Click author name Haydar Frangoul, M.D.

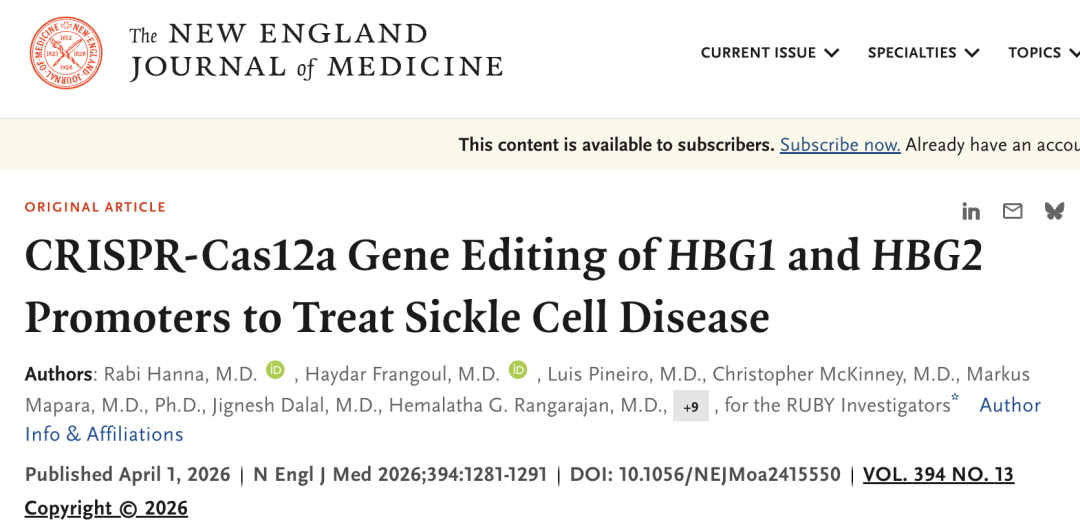(x=402, y=374)
